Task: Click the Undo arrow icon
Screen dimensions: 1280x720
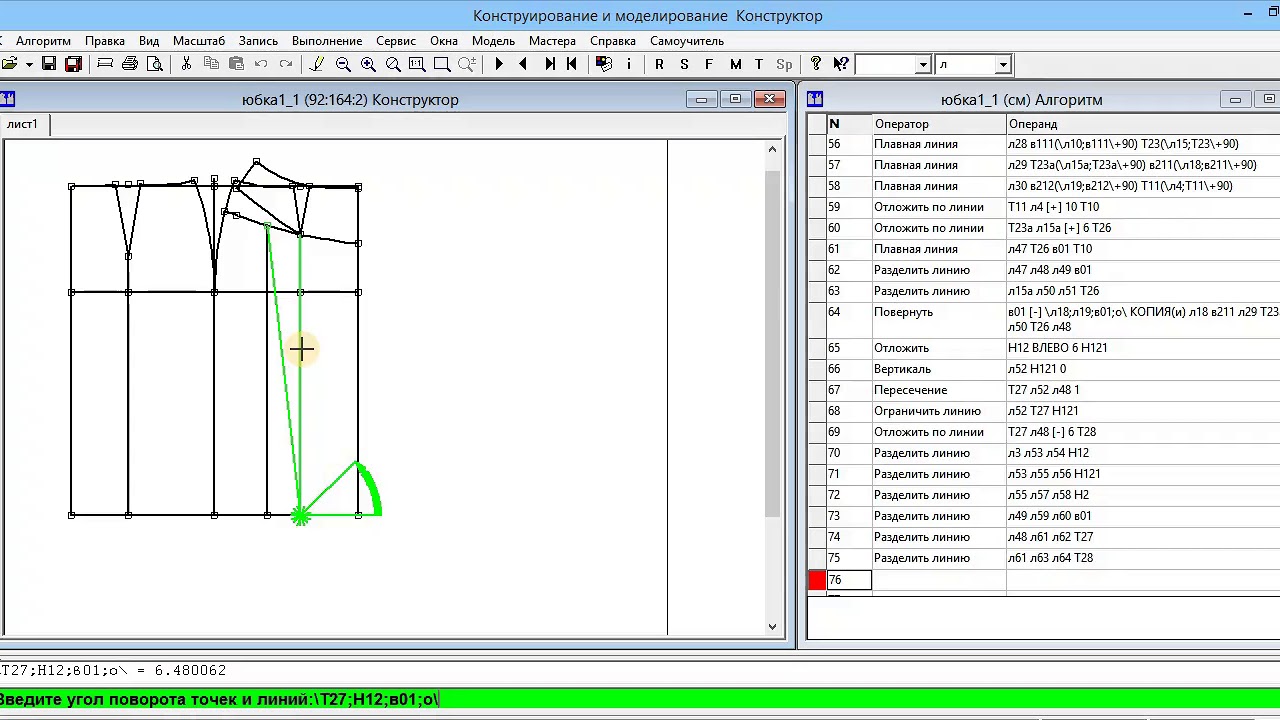Action: tap(261, 64)
